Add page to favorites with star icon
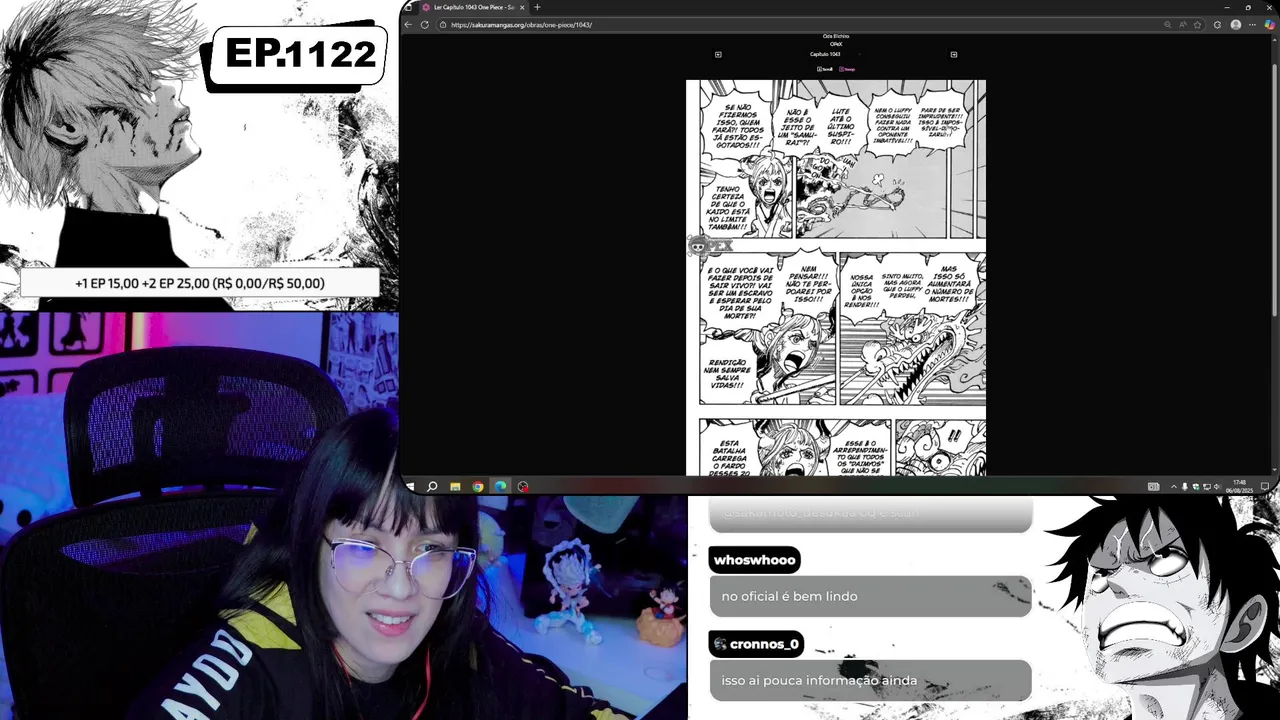This screenshot has width=1280, height=720. (1197, 24)
